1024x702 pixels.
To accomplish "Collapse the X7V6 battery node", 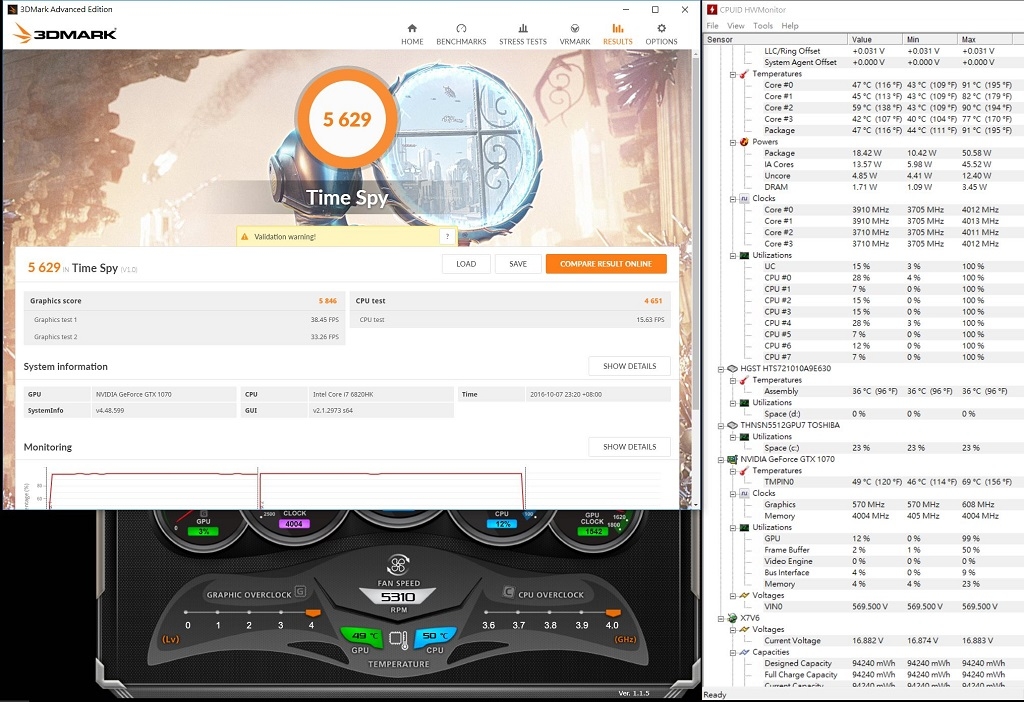I will tap(721, 618).
